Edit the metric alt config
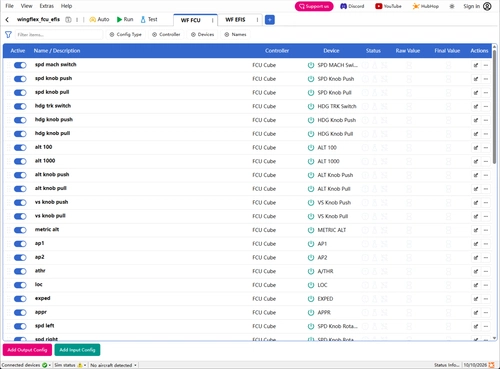Viewport: 500px width, 369px height. [x=476, y=230]
